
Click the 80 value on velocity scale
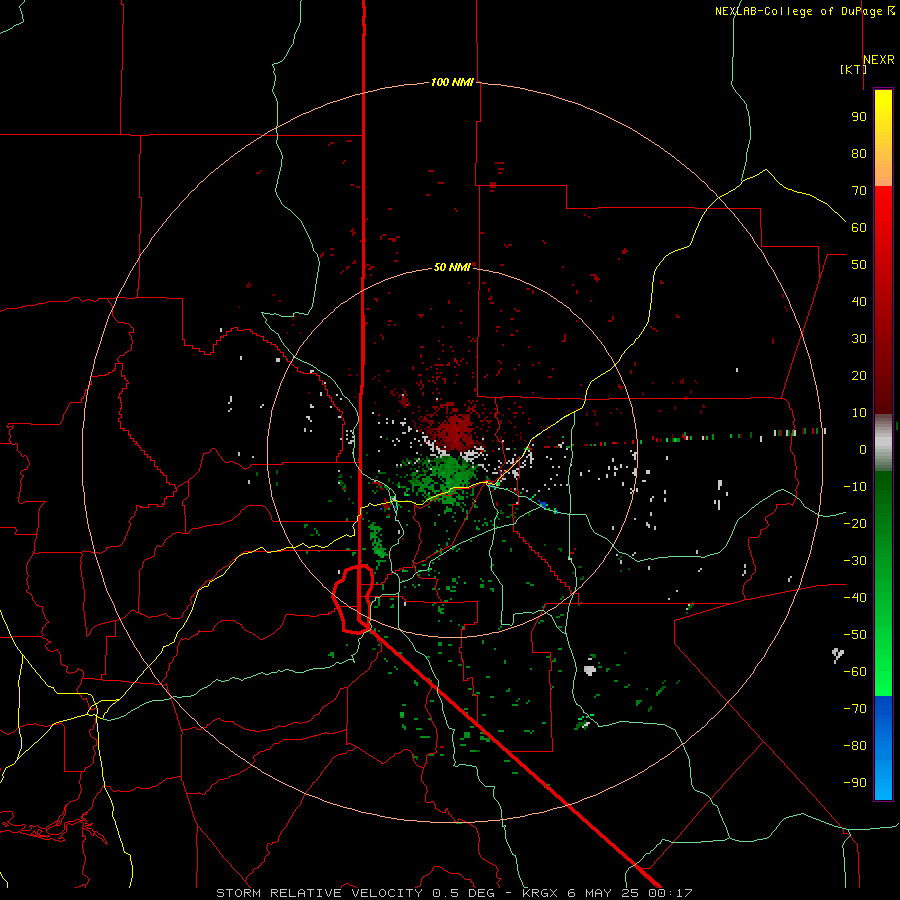click(x=859, y=154)
